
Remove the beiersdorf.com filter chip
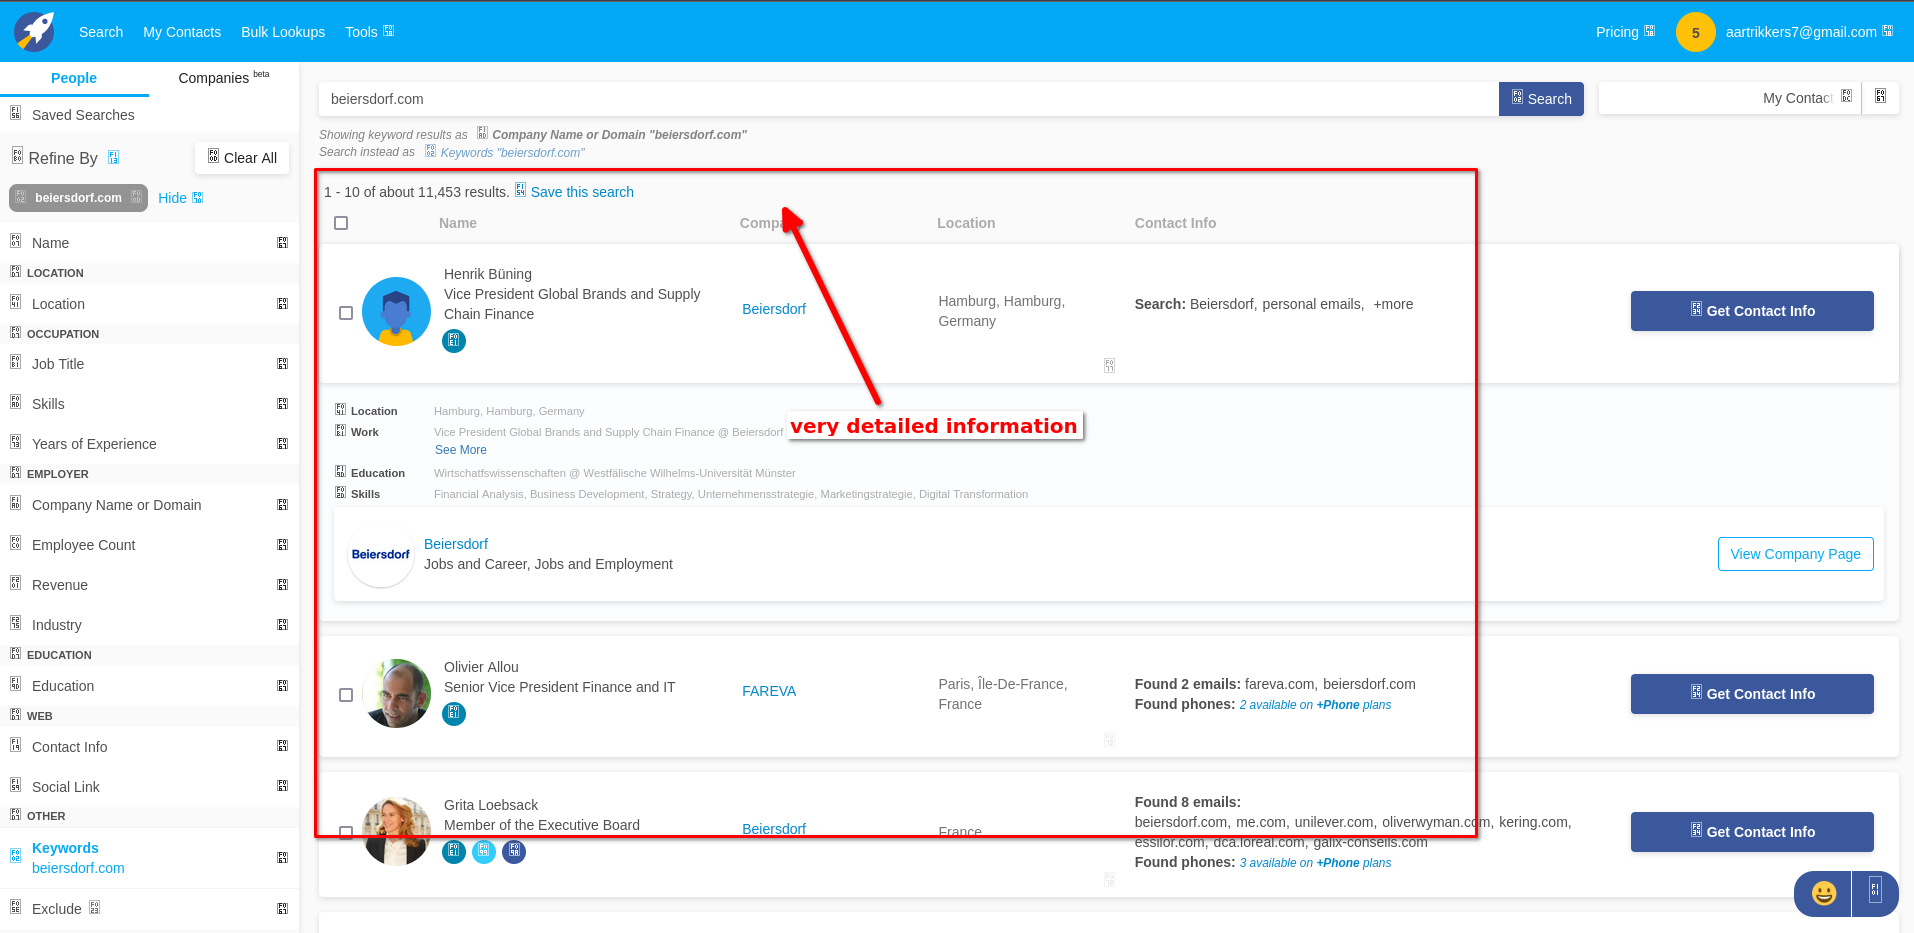136,198
